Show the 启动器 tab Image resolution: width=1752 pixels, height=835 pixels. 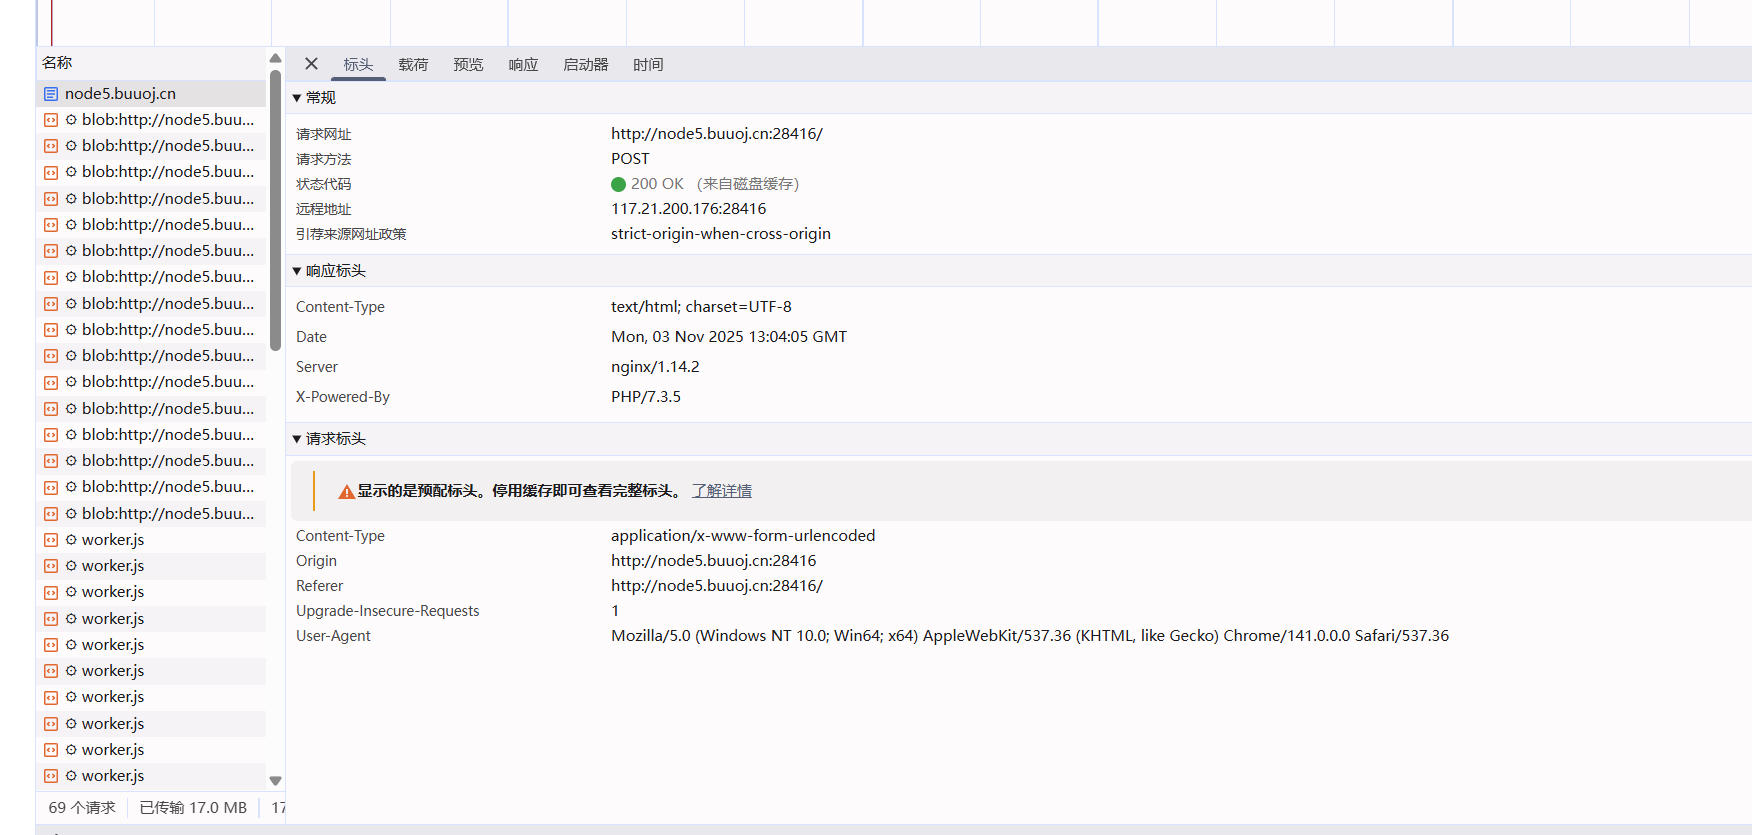[585, 65]
